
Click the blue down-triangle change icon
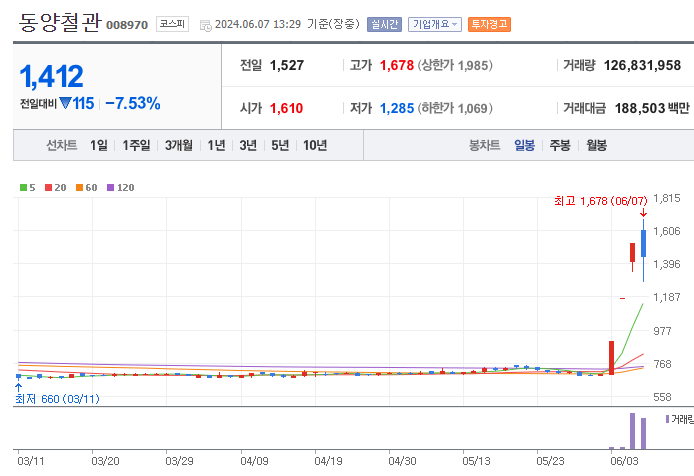tap(65, 103)
